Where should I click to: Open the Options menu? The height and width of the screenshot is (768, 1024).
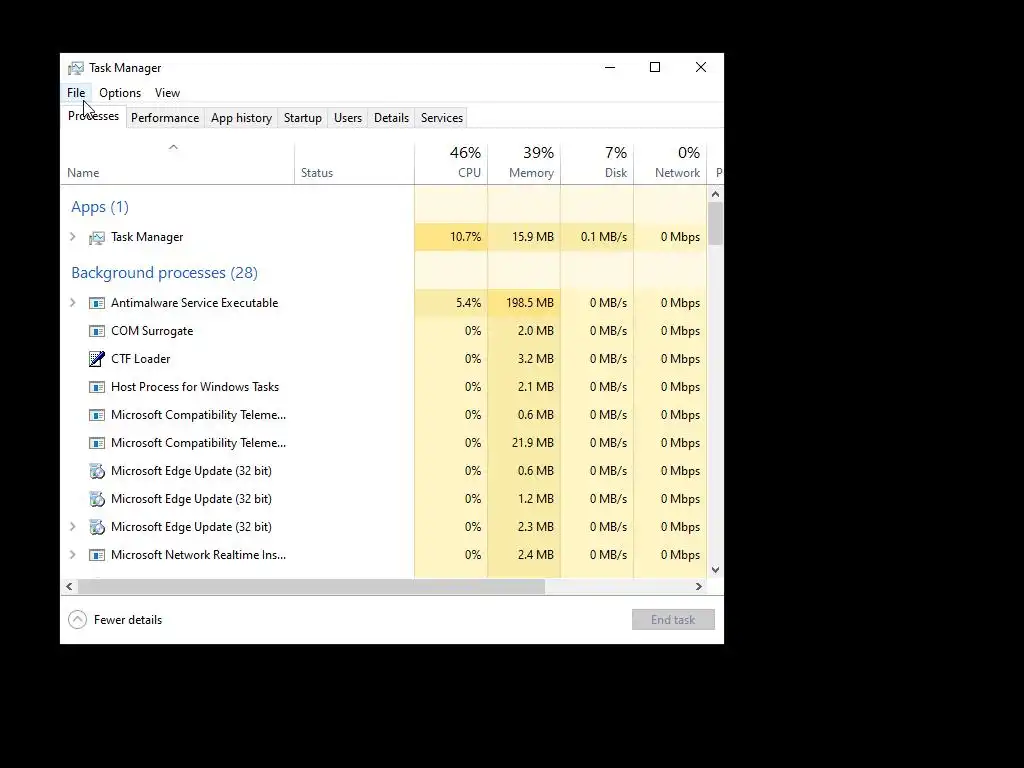tap(120, 93)
